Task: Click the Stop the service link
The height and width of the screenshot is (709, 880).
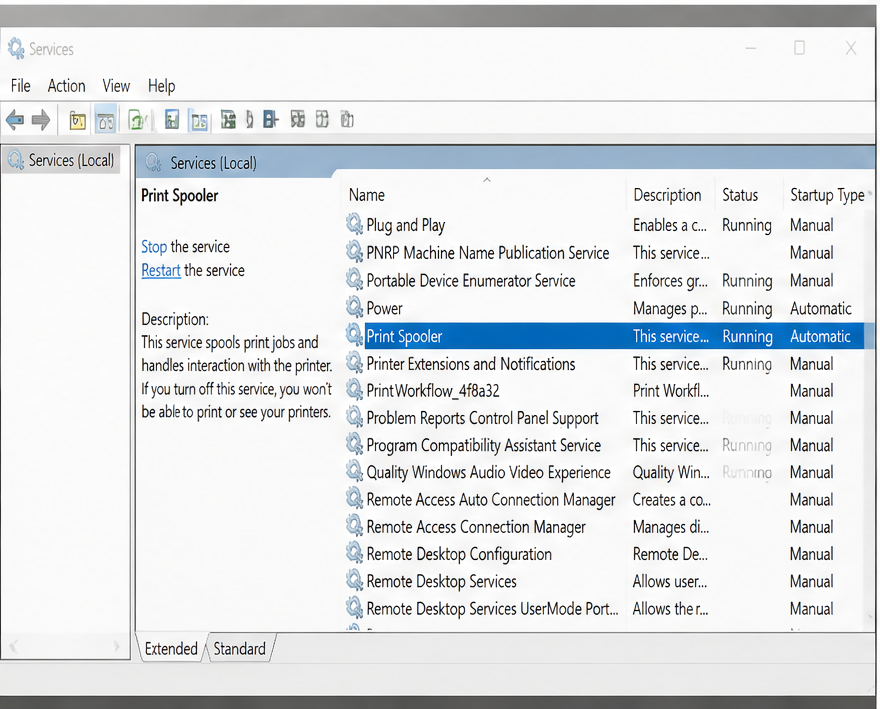Action: coord(154,247)
